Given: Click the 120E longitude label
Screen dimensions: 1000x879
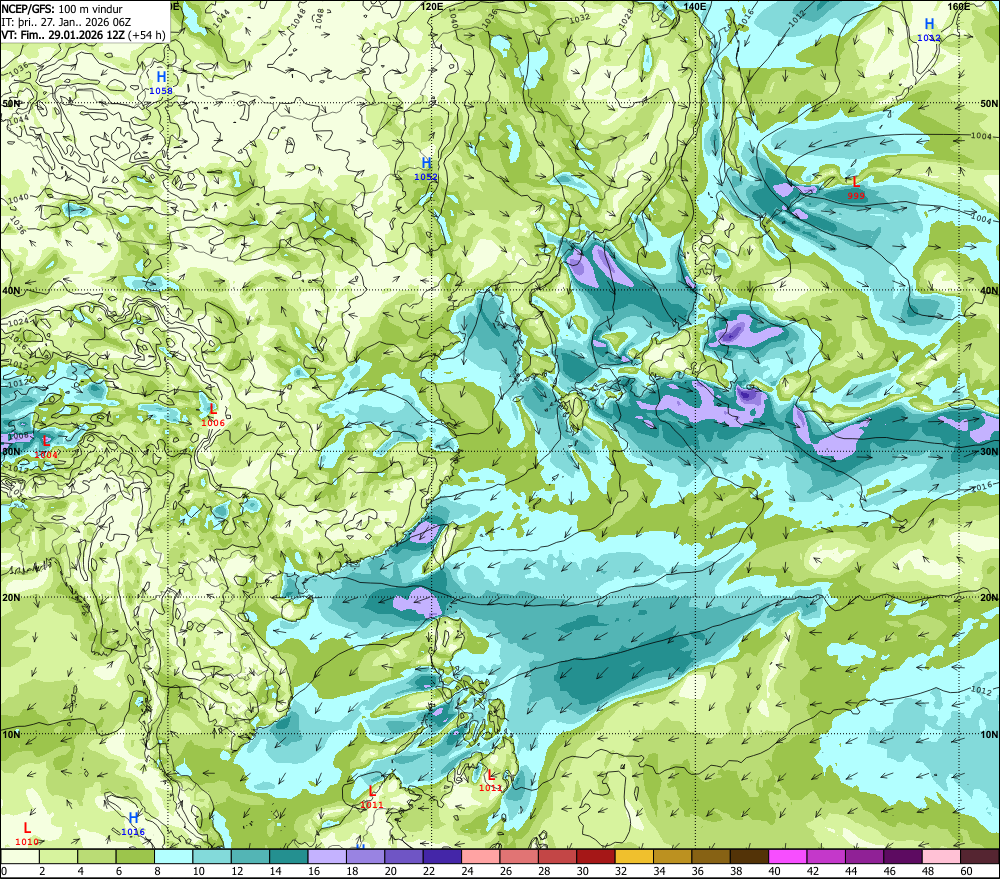Looking at the screenshot, I should coord(432,6).
